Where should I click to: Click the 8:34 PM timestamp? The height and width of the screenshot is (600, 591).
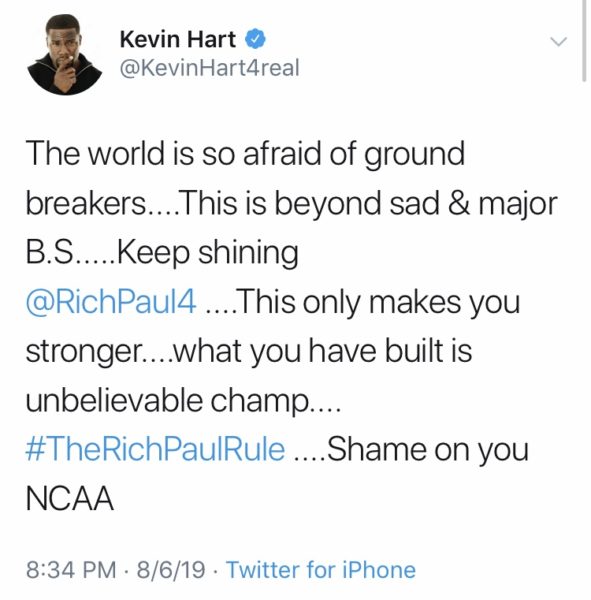(71, 570)
